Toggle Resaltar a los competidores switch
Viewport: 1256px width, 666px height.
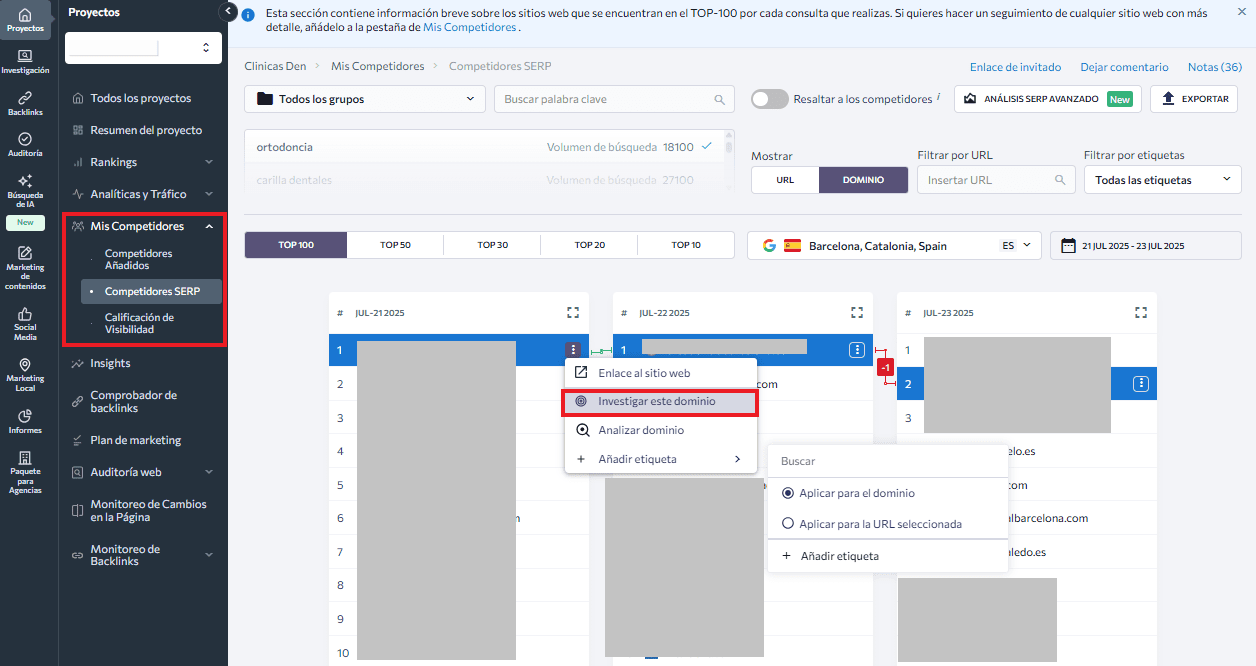tap(770, 99)
